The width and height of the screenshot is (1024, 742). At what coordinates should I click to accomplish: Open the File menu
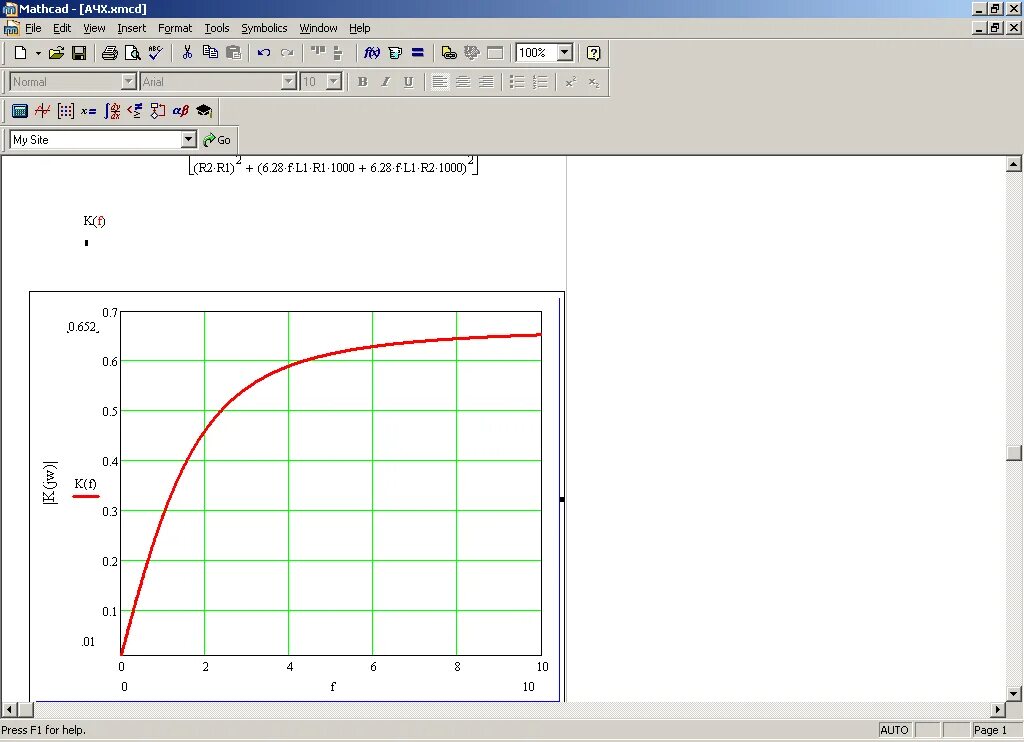(33, 28)
